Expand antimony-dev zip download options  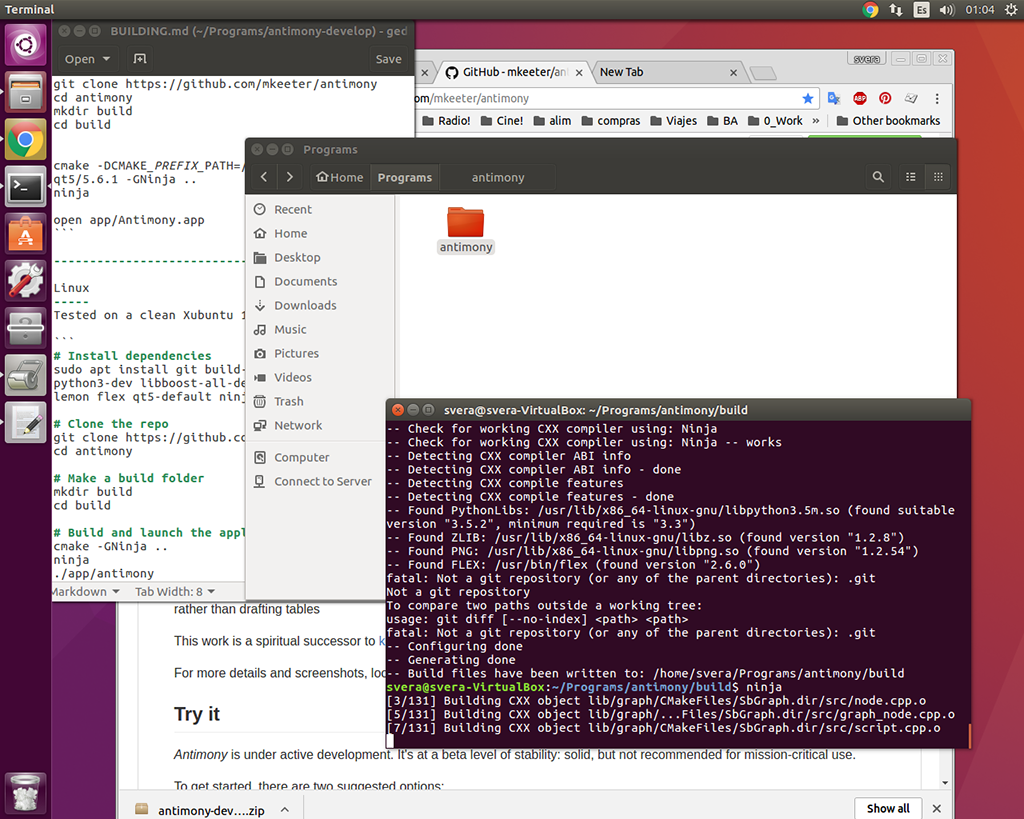coord(285,810)
